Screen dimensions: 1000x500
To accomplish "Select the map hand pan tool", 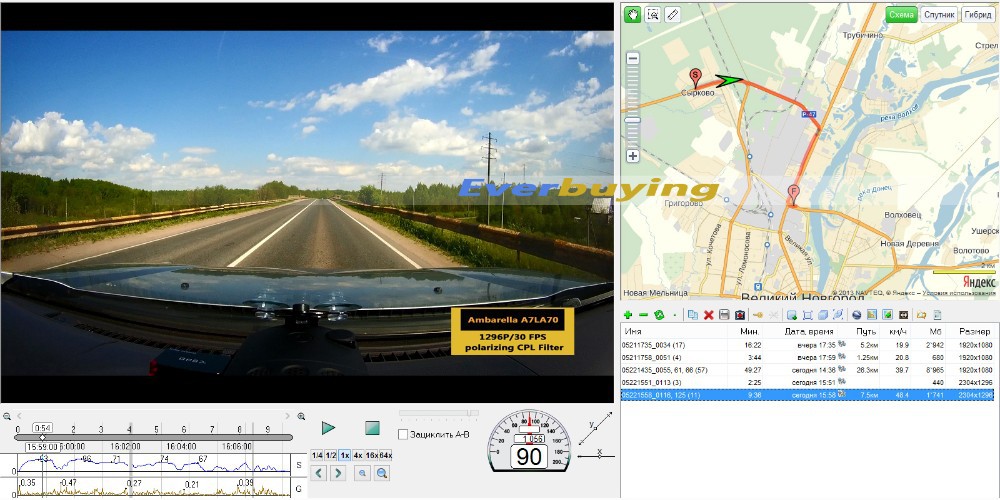I will (632, 14).
